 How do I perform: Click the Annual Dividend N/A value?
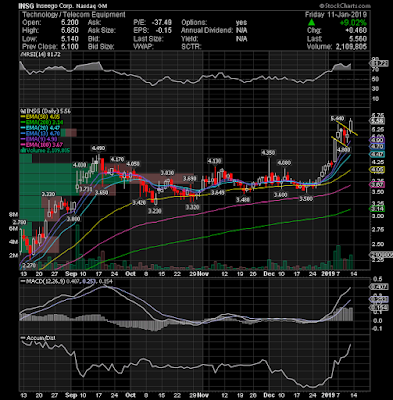tap(241, 31)
